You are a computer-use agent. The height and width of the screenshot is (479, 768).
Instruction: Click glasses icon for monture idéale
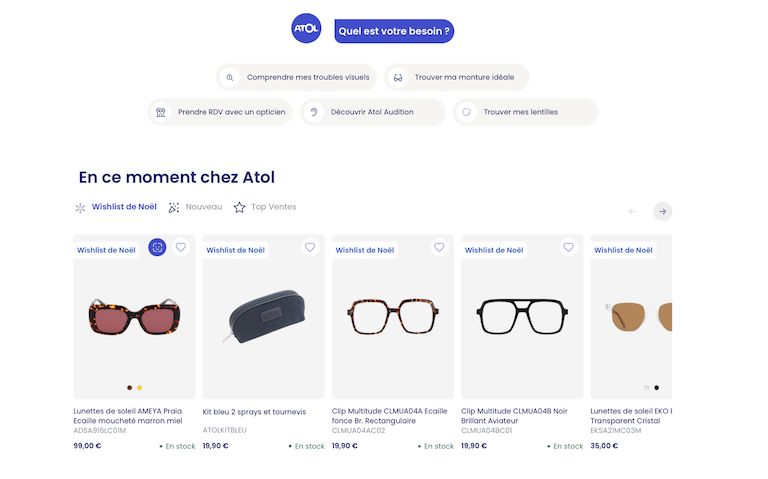pos(398,77)
